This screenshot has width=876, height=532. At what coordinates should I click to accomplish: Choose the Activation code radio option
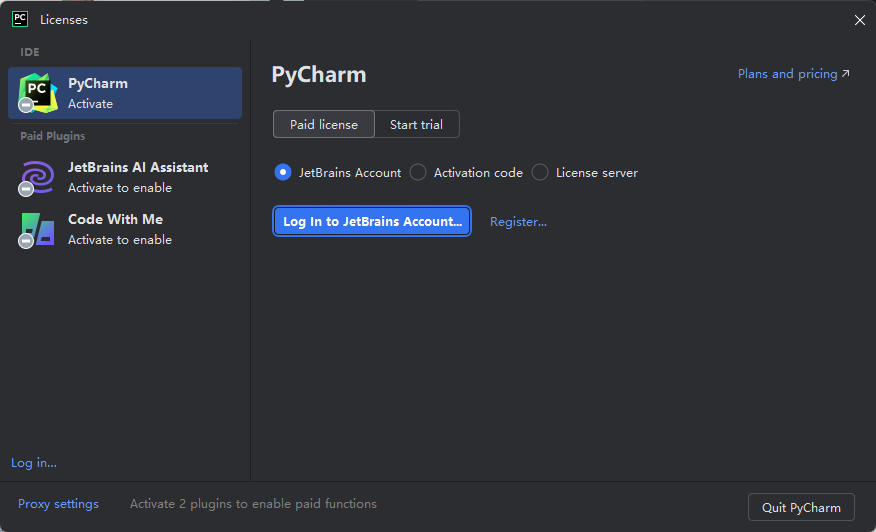click(x=466, y=173)
